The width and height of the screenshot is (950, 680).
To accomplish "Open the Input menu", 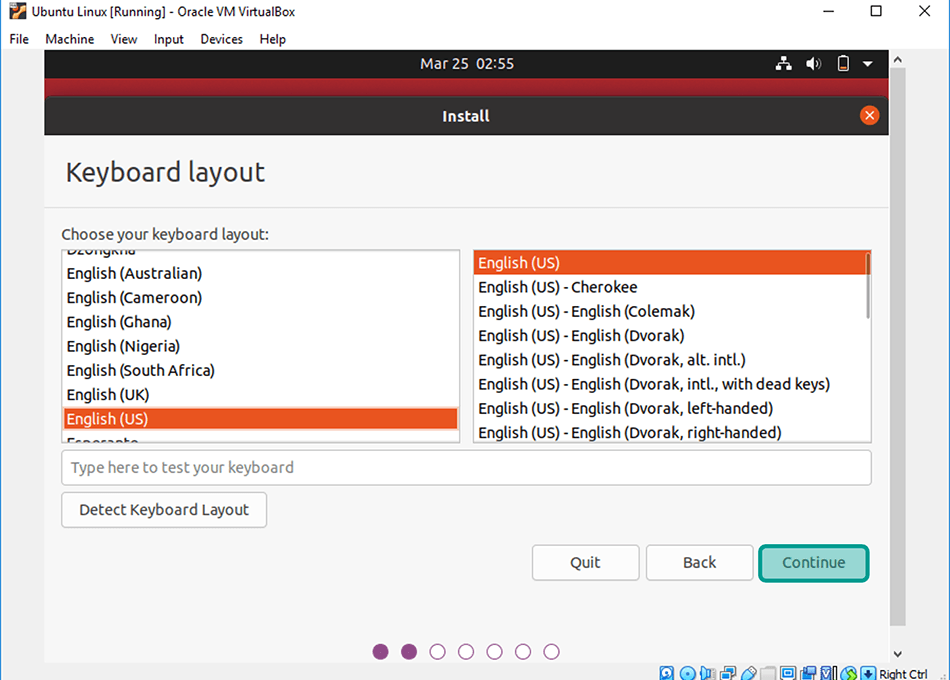I will 168,39.
